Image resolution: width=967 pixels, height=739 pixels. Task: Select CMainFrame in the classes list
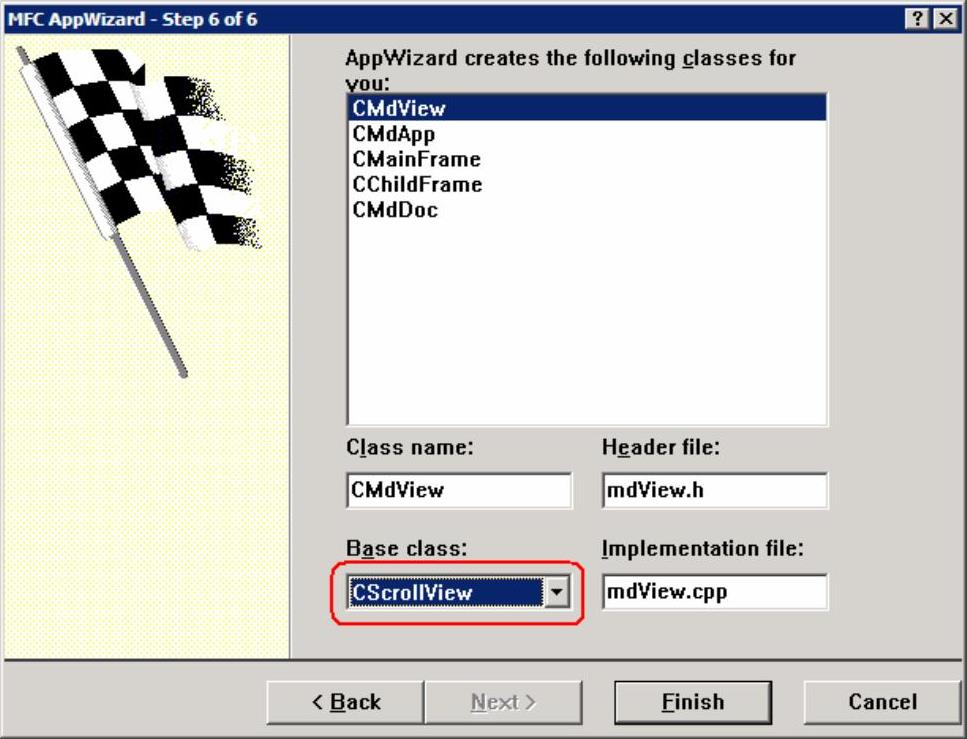click(x=586, y=159)
